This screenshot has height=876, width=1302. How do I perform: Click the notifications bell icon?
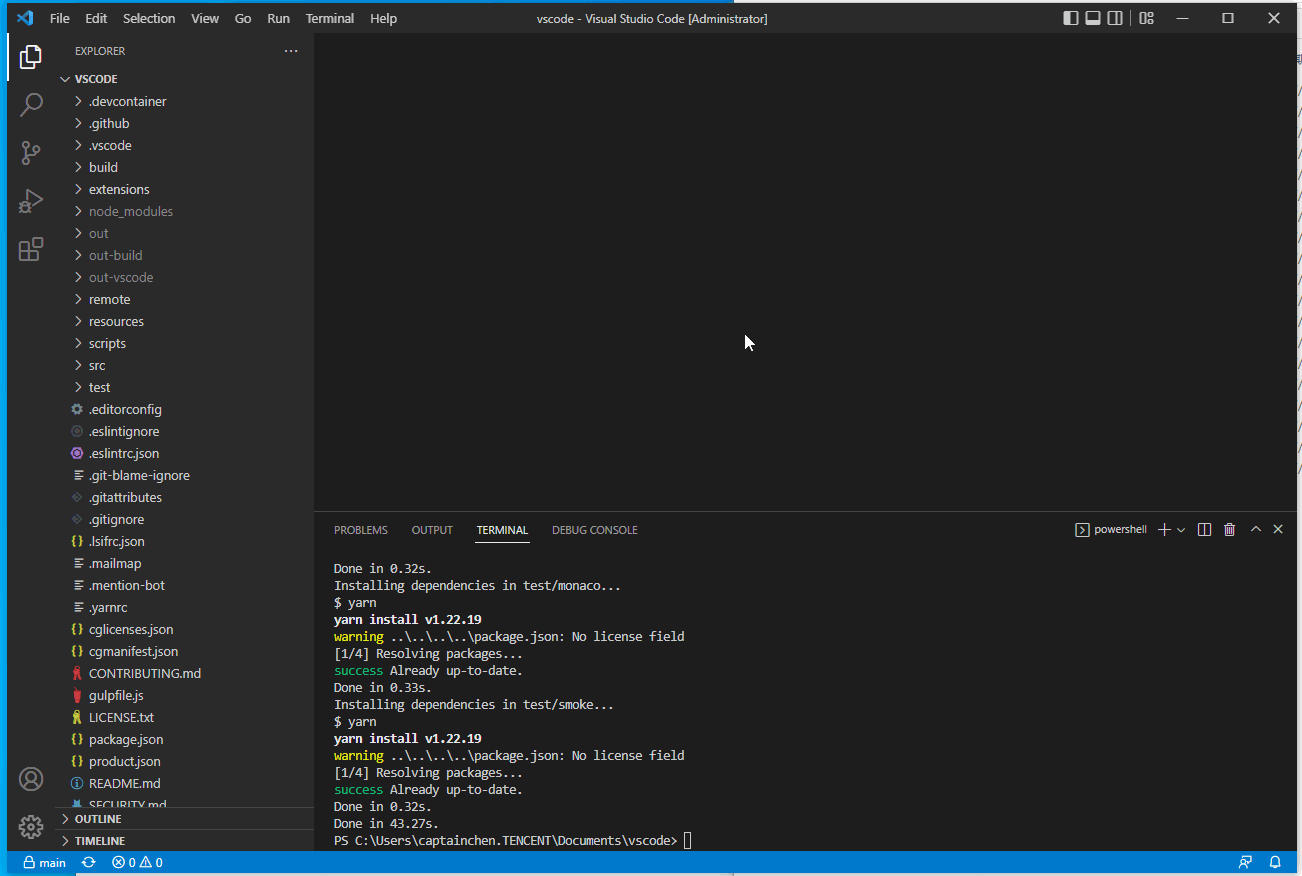click(x=1275, y=862)
